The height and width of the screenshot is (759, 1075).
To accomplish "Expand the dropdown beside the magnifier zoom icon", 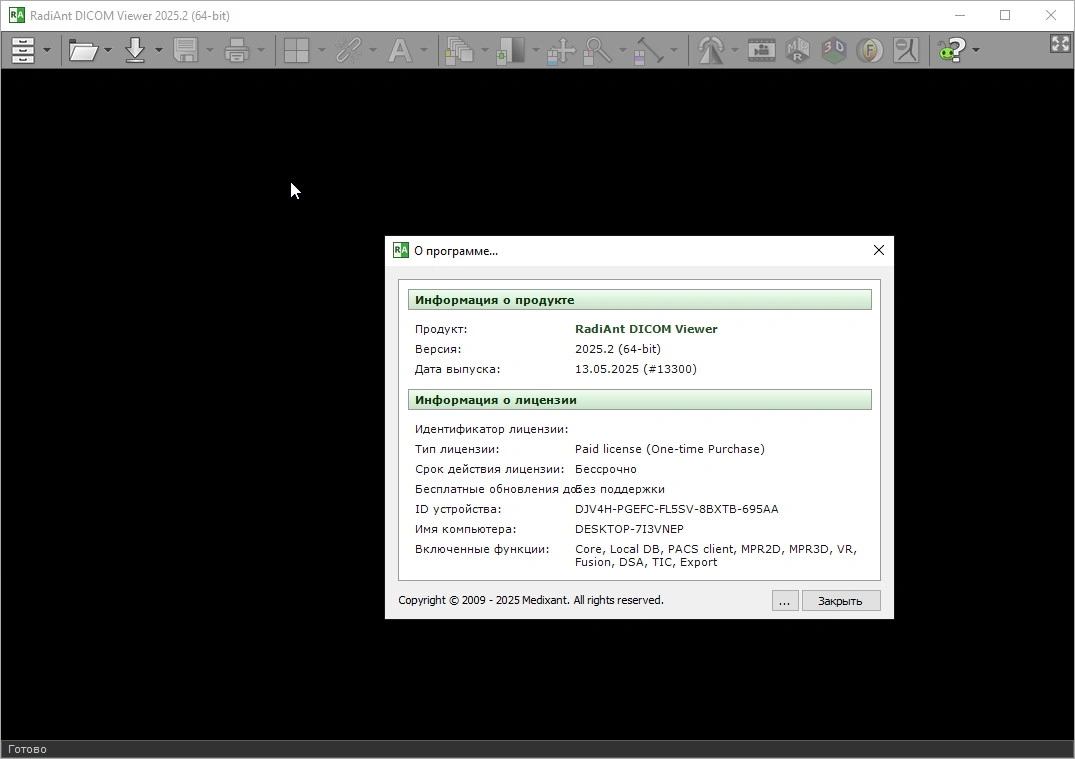I will click(623, 50).
